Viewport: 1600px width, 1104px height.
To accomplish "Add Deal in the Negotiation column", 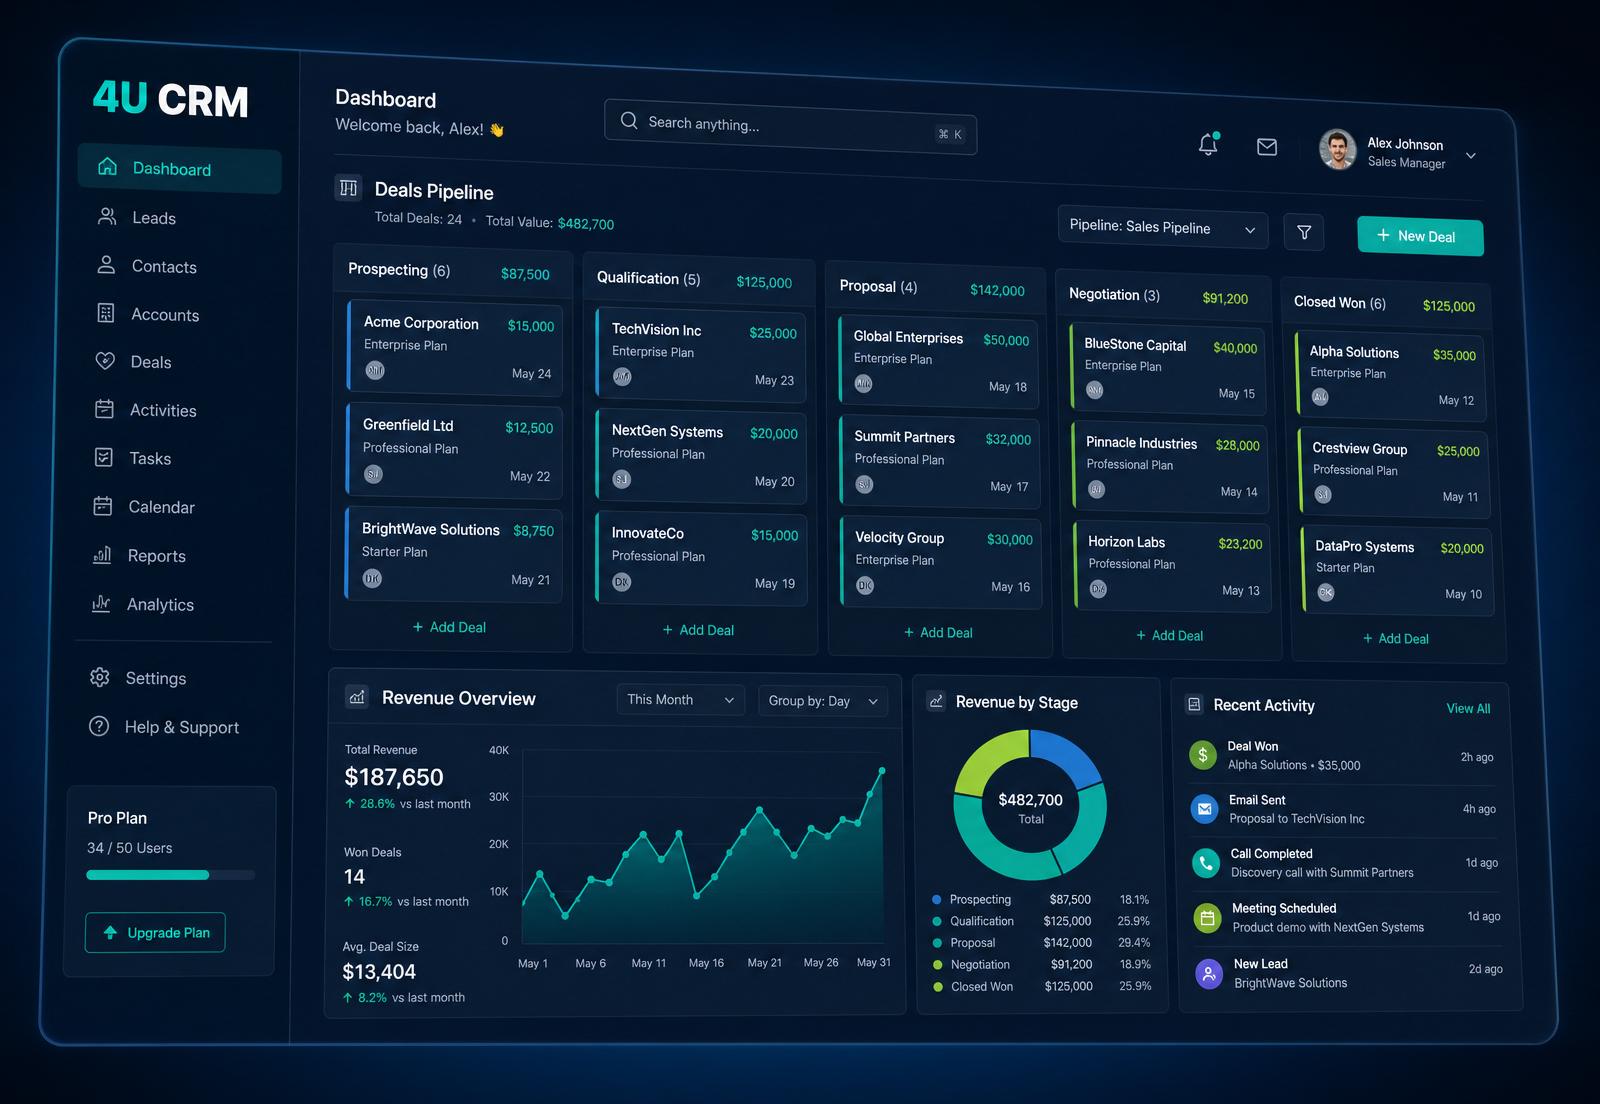I will [1169, 635].
